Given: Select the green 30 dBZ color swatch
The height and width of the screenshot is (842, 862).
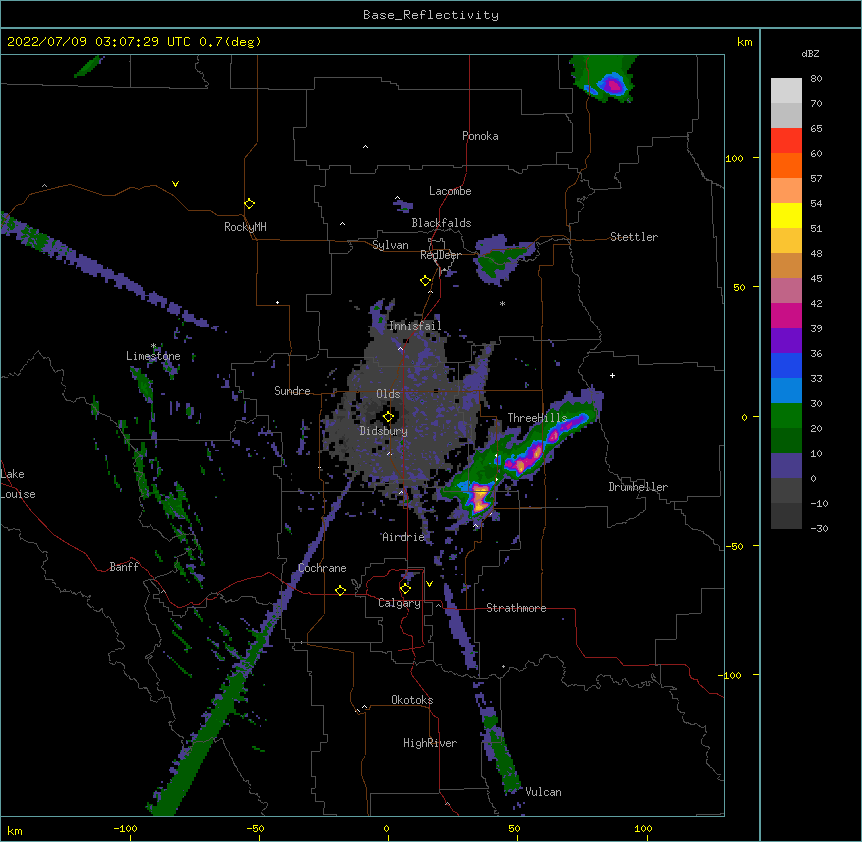Looking at the screenshot, I should coord(786,416).
